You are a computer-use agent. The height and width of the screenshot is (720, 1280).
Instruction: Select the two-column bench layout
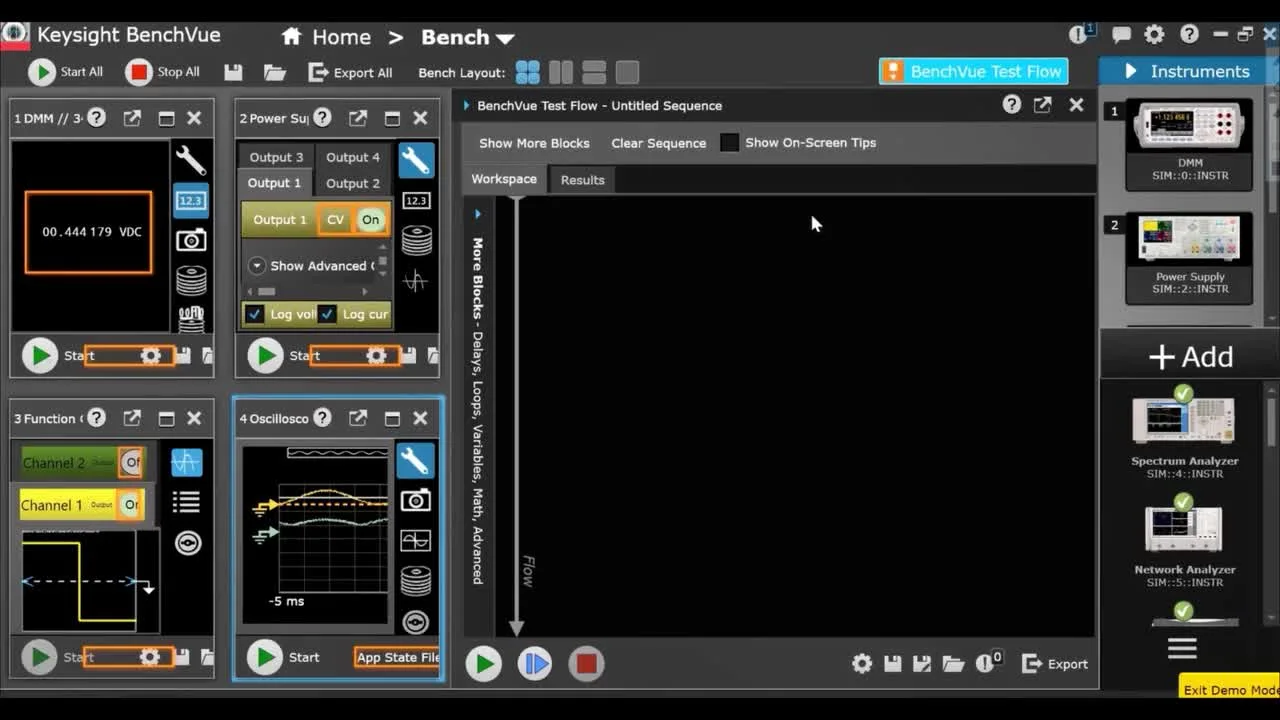pyautogui.click(x=561, y=72)
